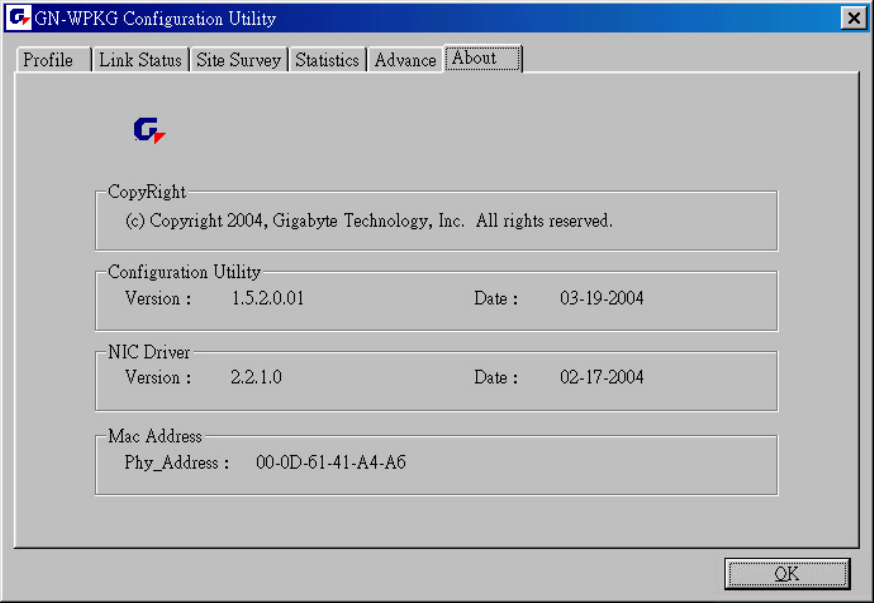The height and width of the screenshot is (603, 874).
Task: Select the copyright 2004 Gigabyte Technology text
Action: tap(368, 221)
